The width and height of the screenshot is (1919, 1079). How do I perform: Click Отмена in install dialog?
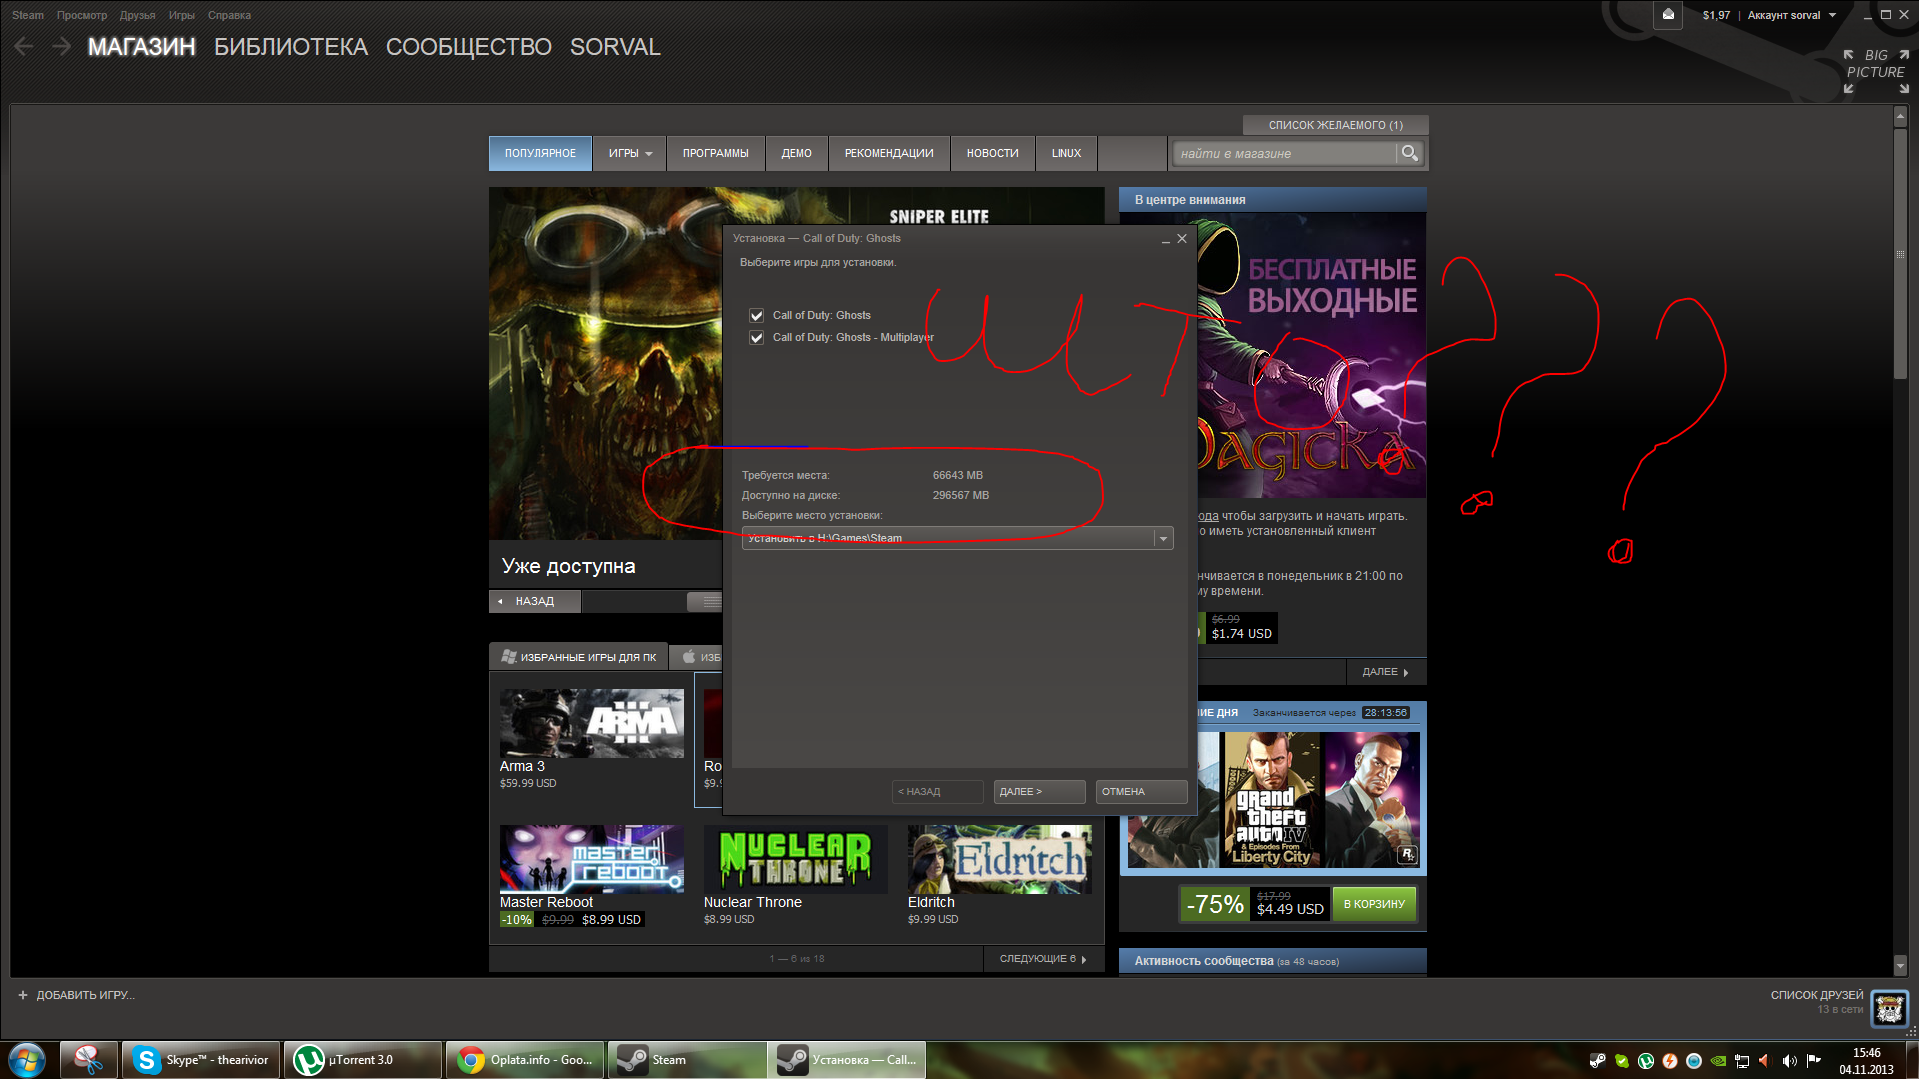tap(1142, 792)
